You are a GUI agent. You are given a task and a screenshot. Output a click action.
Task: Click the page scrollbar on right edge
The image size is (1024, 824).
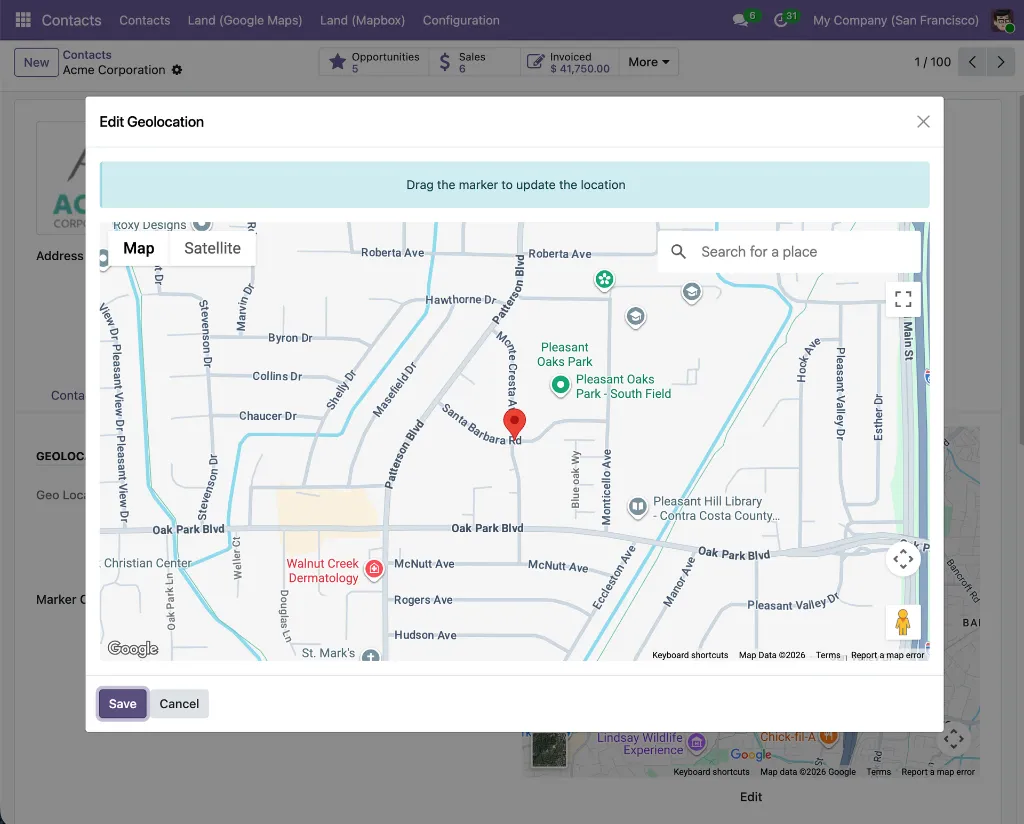pos(1020,268)
